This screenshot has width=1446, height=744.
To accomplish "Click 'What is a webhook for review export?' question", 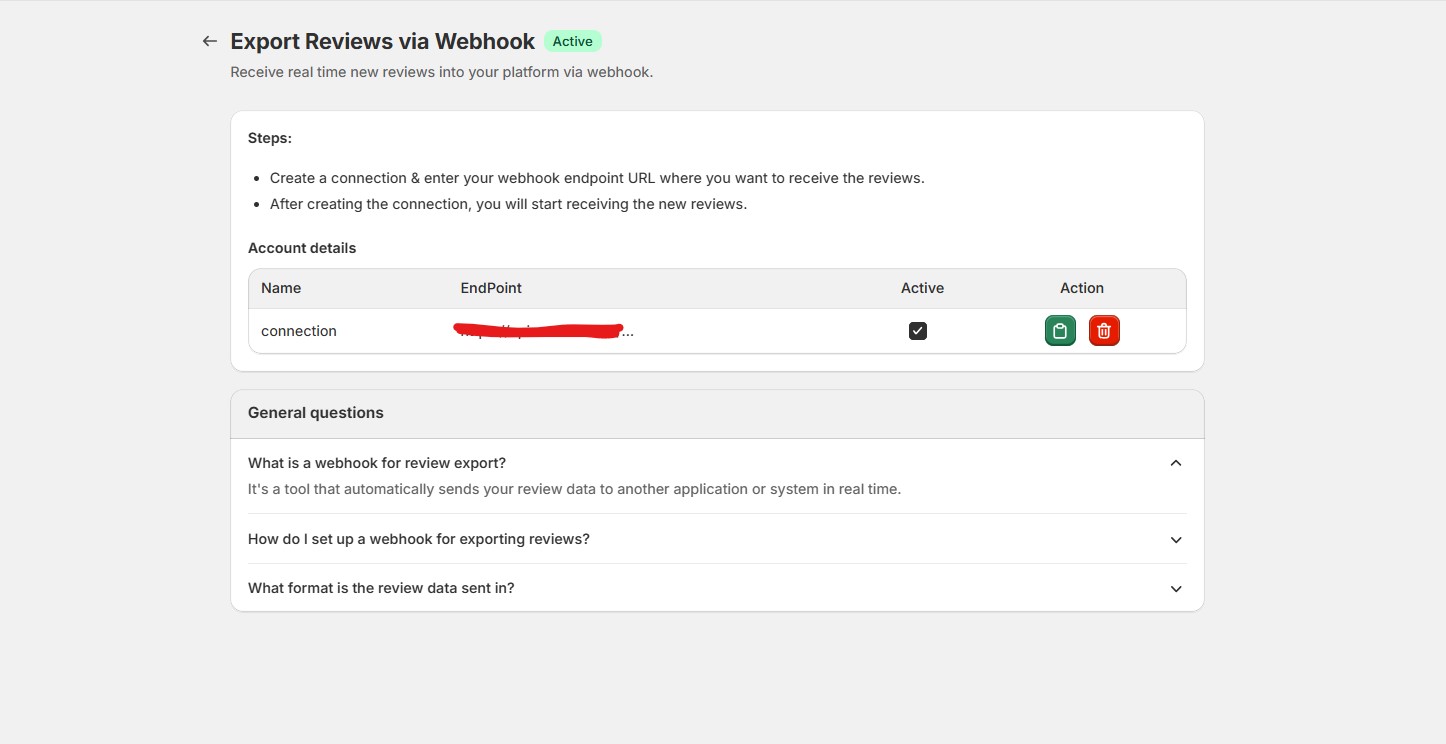I will (x=377, y=463).
